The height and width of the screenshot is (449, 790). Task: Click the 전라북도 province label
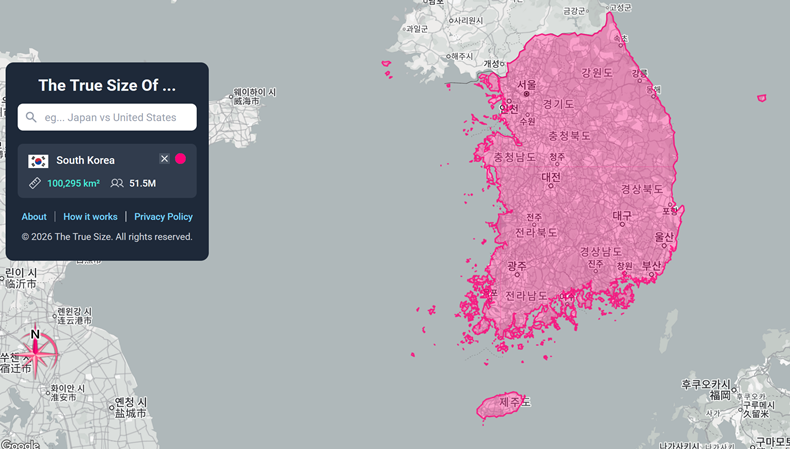536,232
